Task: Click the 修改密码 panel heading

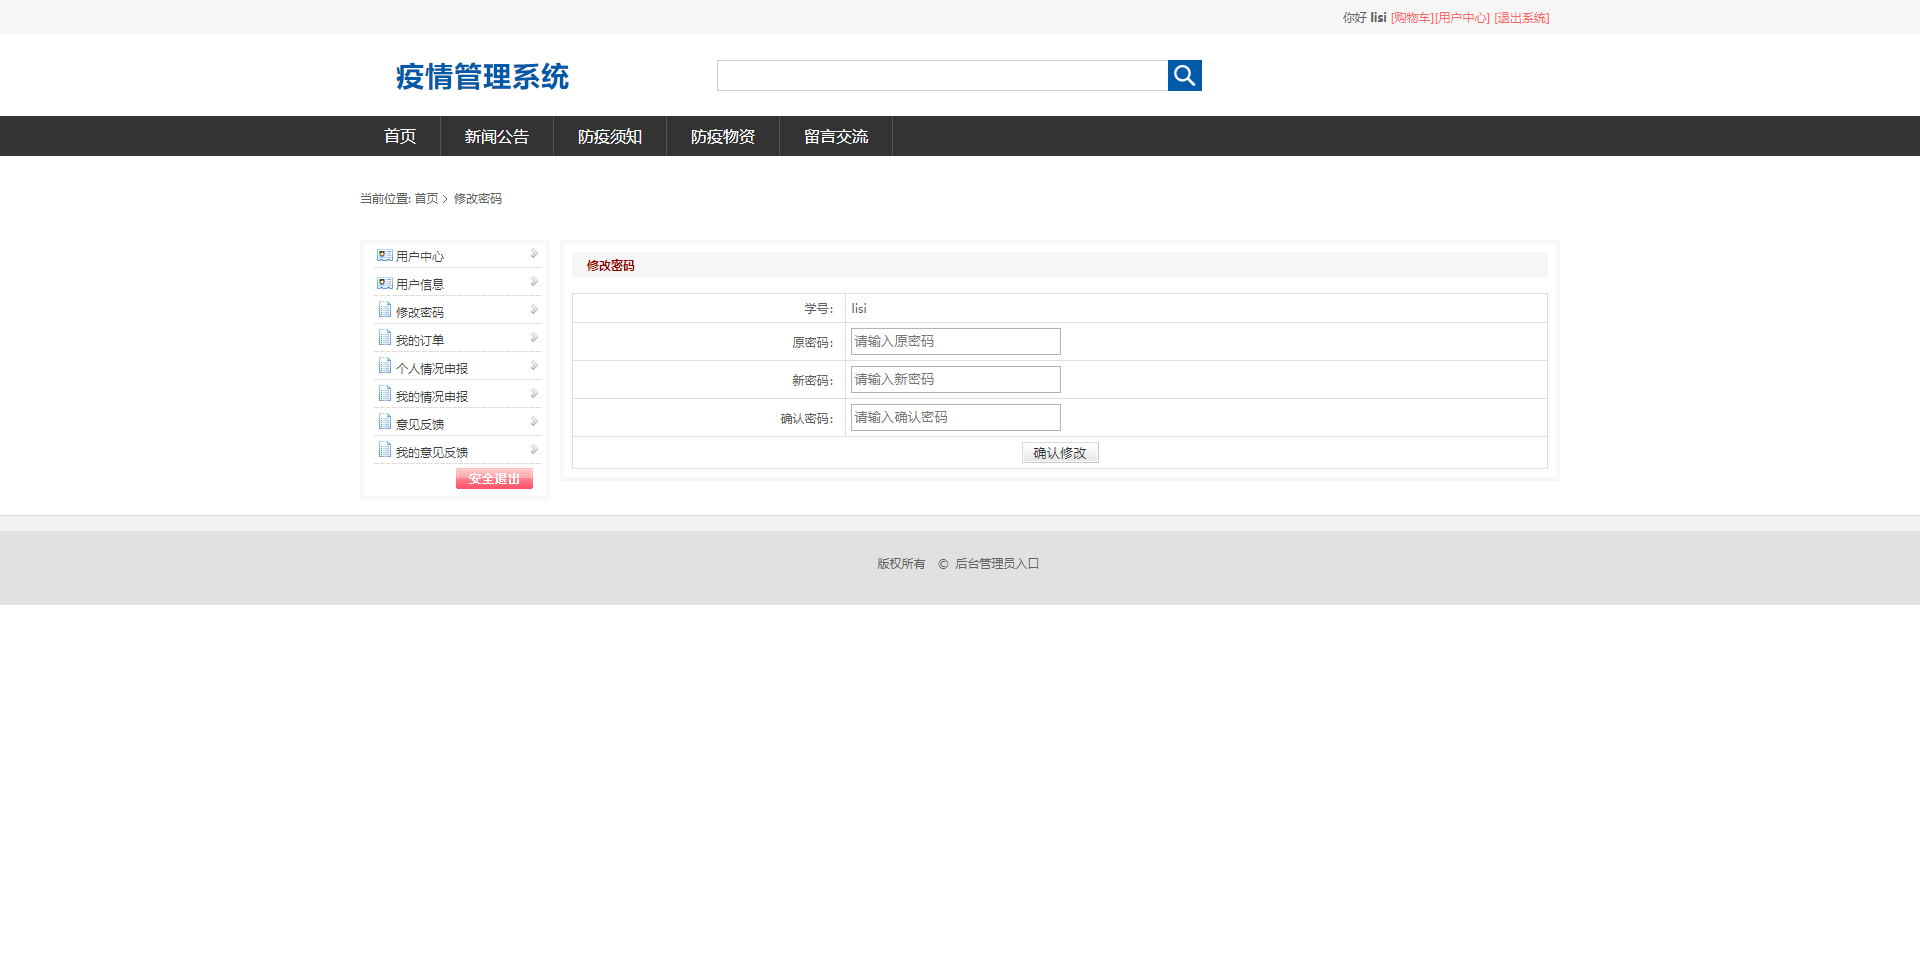Action: [x=610, y=266]
